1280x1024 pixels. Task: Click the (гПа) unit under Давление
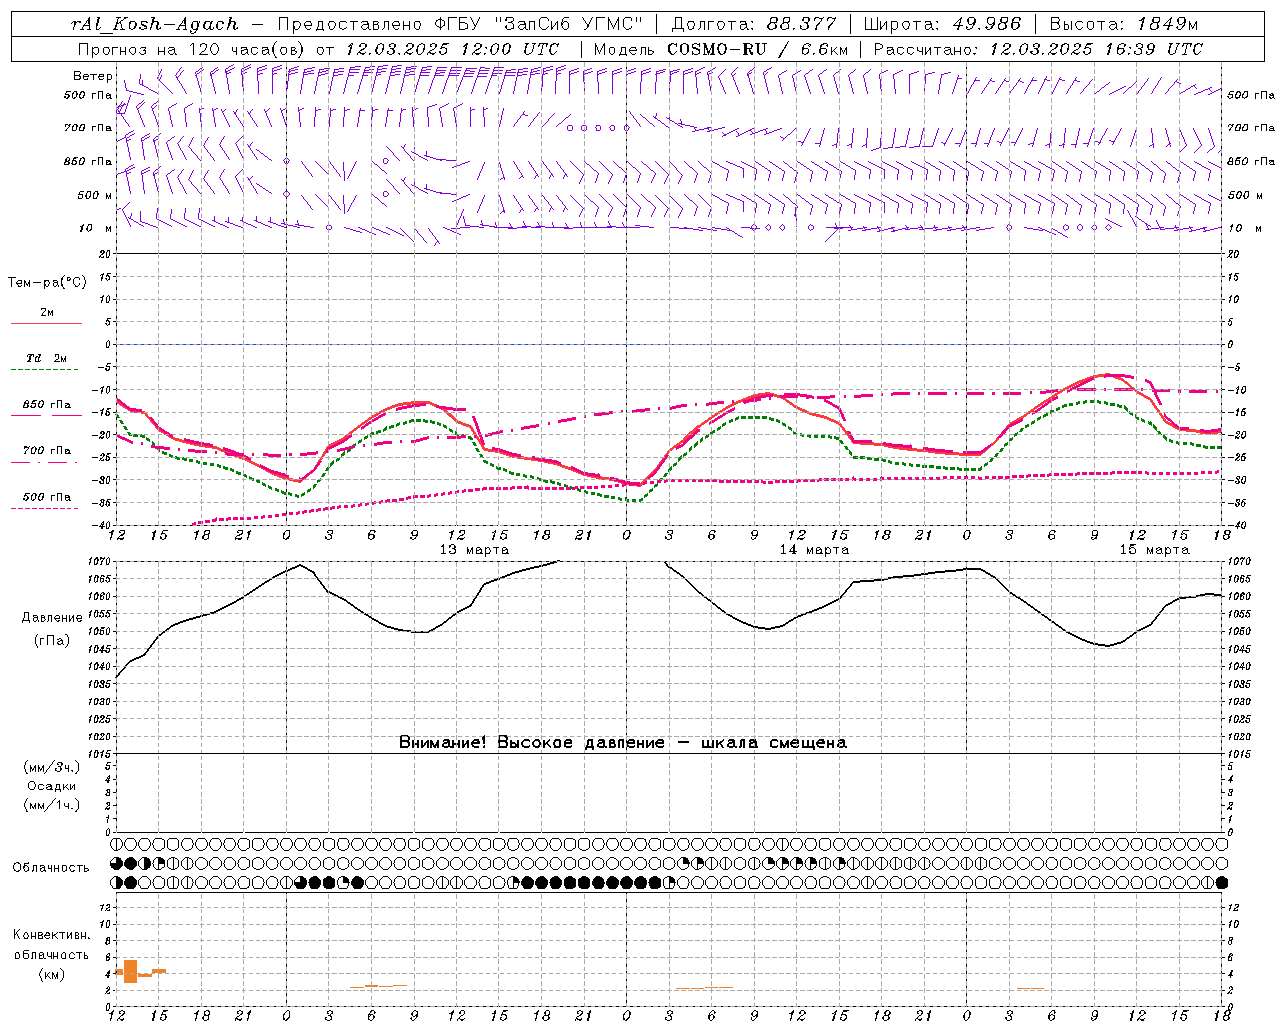pyautogui.click(x=52, y=641)
